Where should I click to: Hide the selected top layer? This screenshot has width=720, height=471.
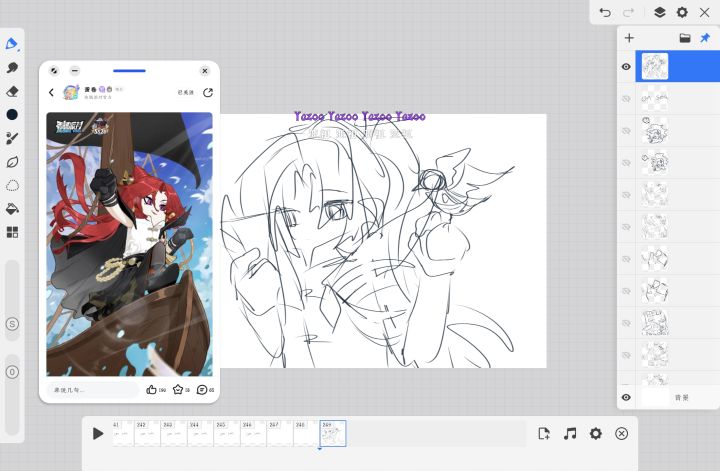coord(626,67)
